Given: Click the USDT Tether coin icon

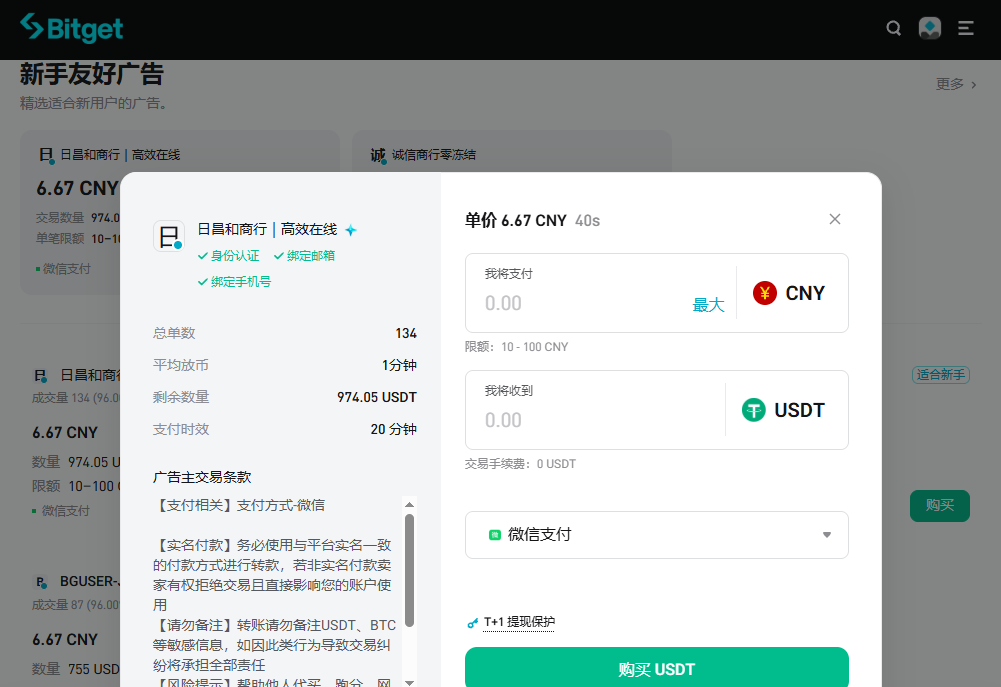Looking at the screenshot, I should pos(753,410).
